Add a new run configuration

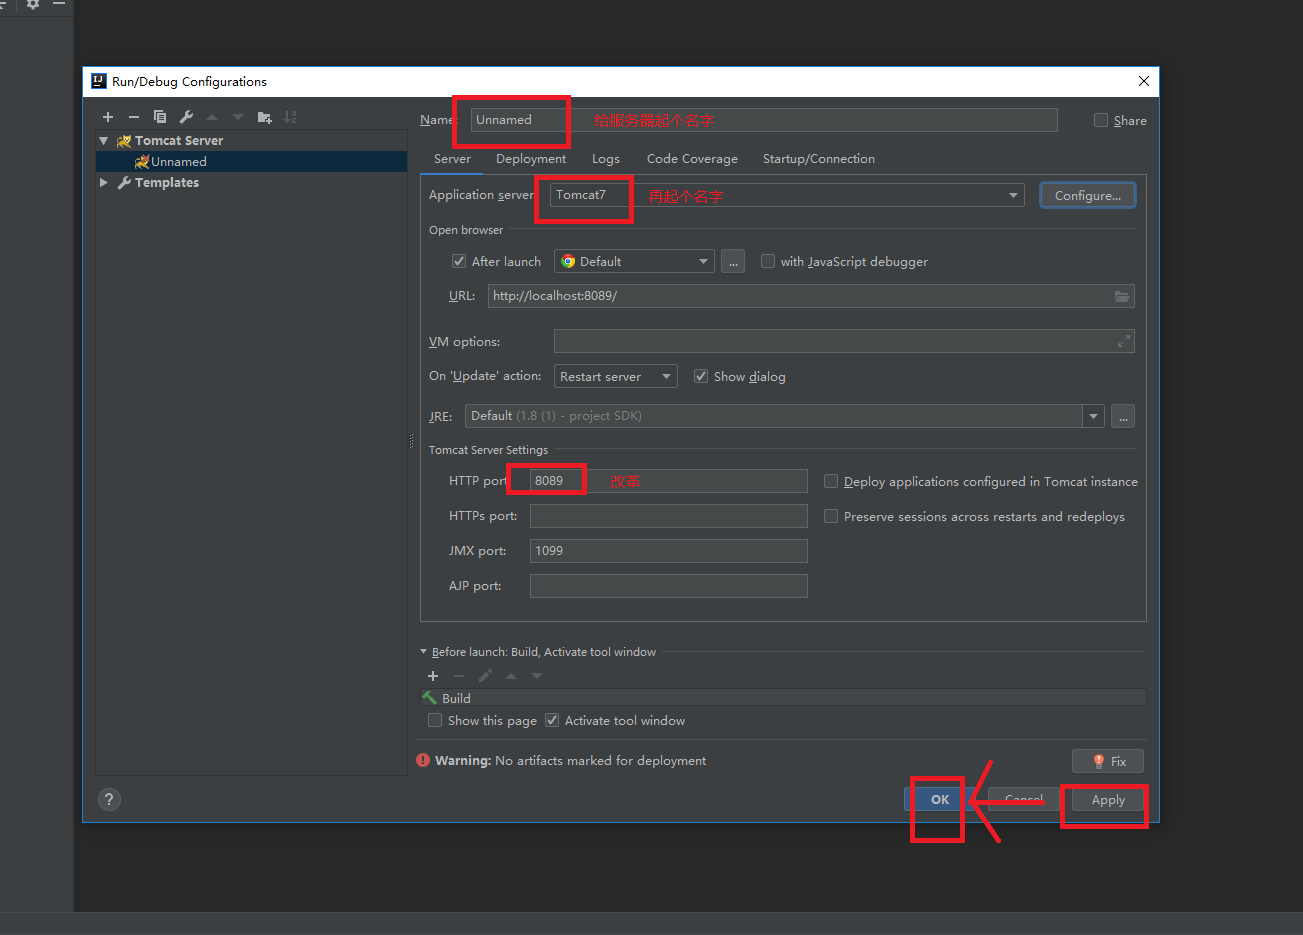[x=108, y=117]
